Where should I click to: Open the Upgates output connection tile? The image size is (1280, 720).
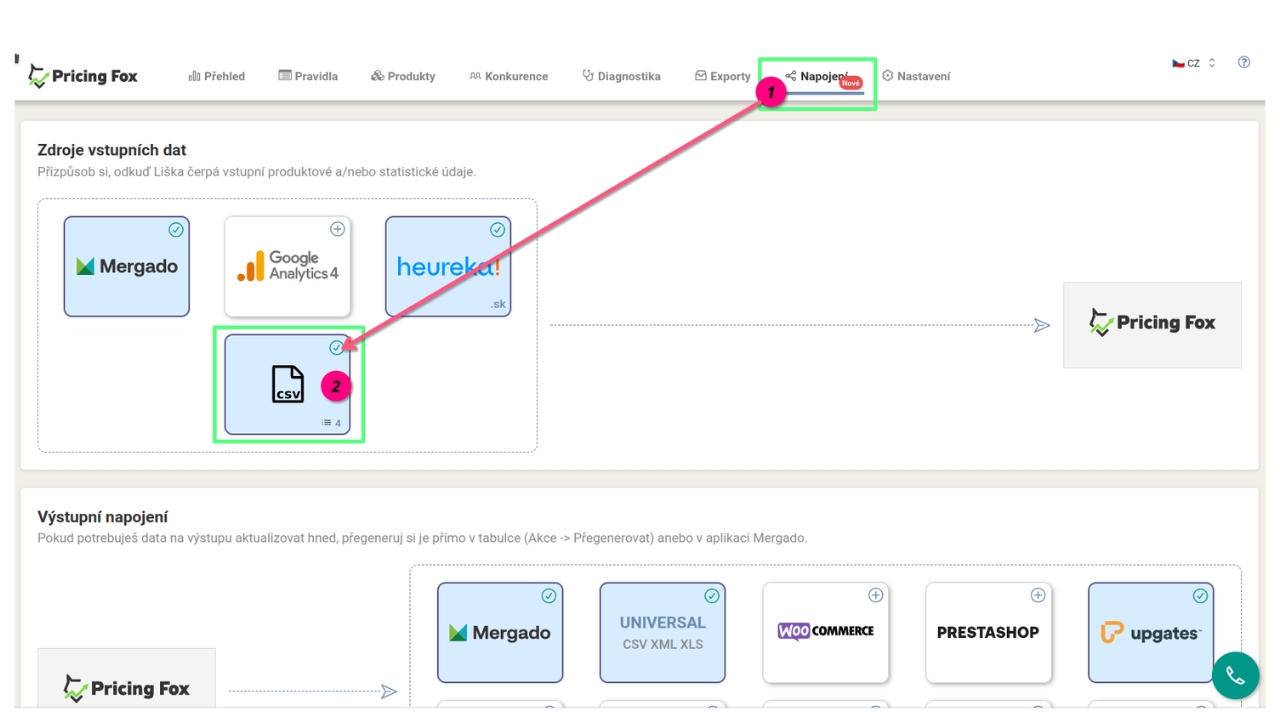tap(1150, 632)
